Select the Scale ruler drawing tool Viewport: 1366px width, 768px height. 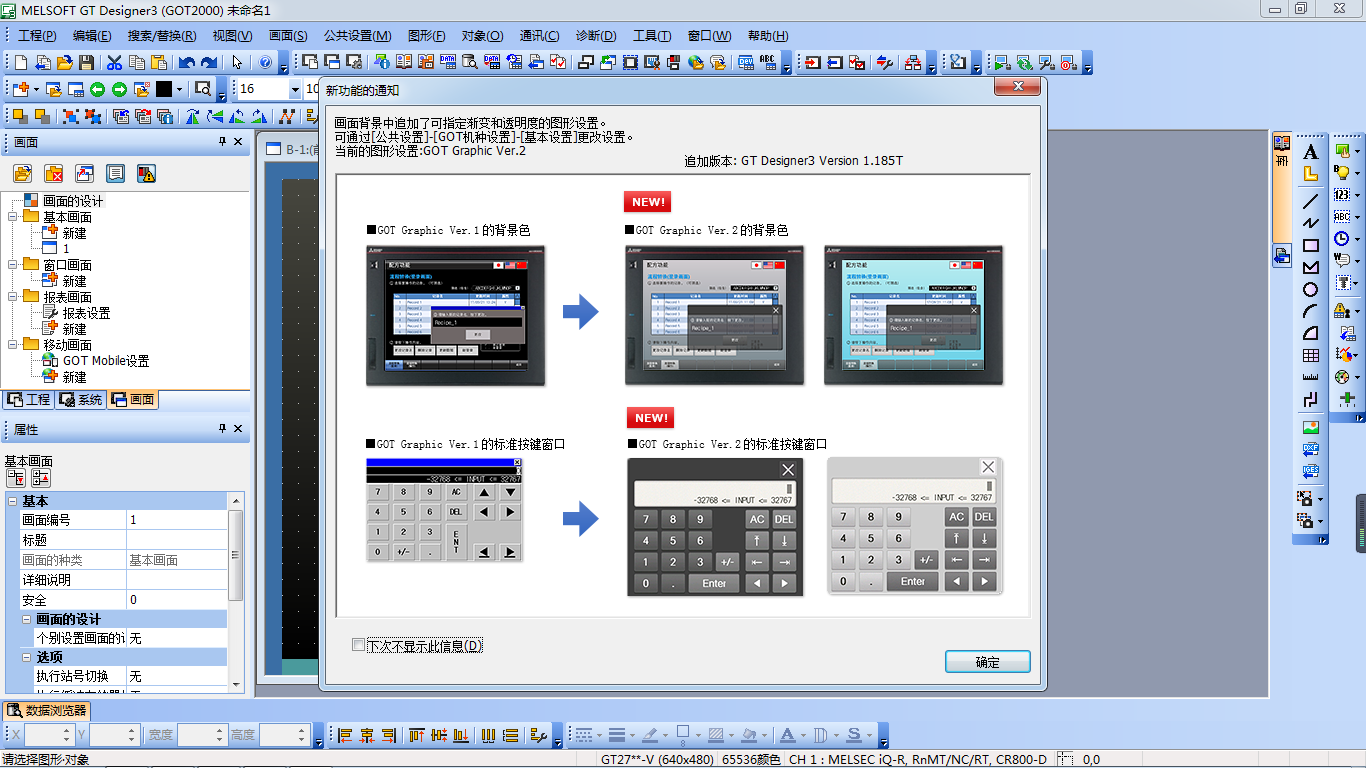point(1311,377)
